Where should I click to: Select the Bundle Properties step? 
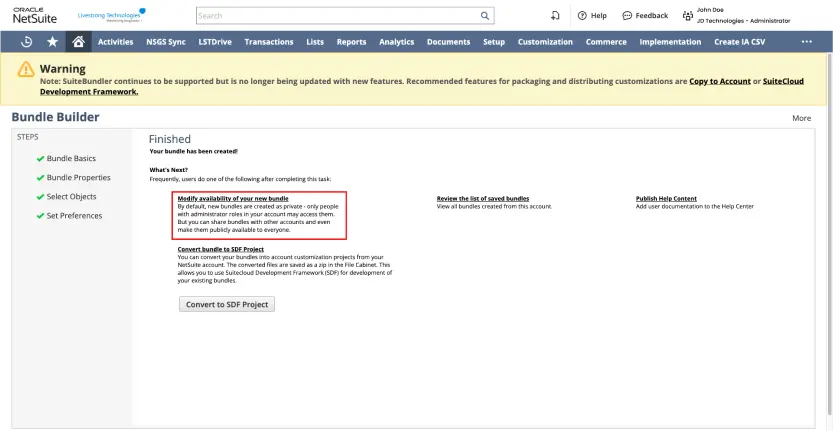click(x=79, y=178)
